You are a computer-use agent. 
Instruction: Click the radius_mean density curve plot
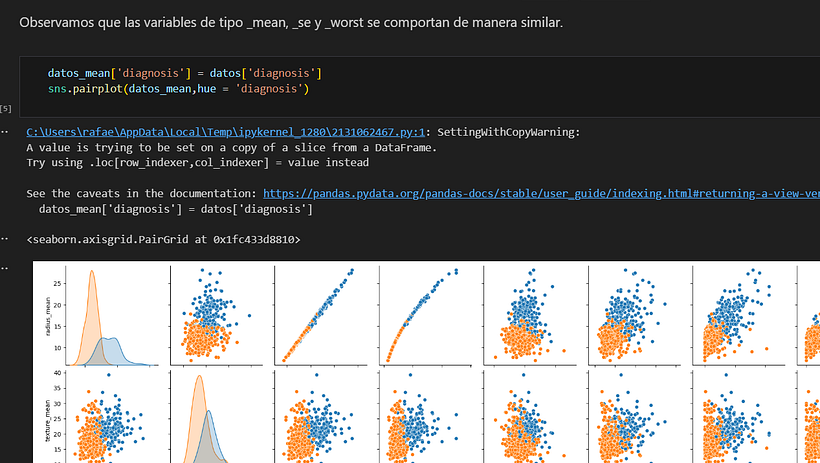point(112,315)
